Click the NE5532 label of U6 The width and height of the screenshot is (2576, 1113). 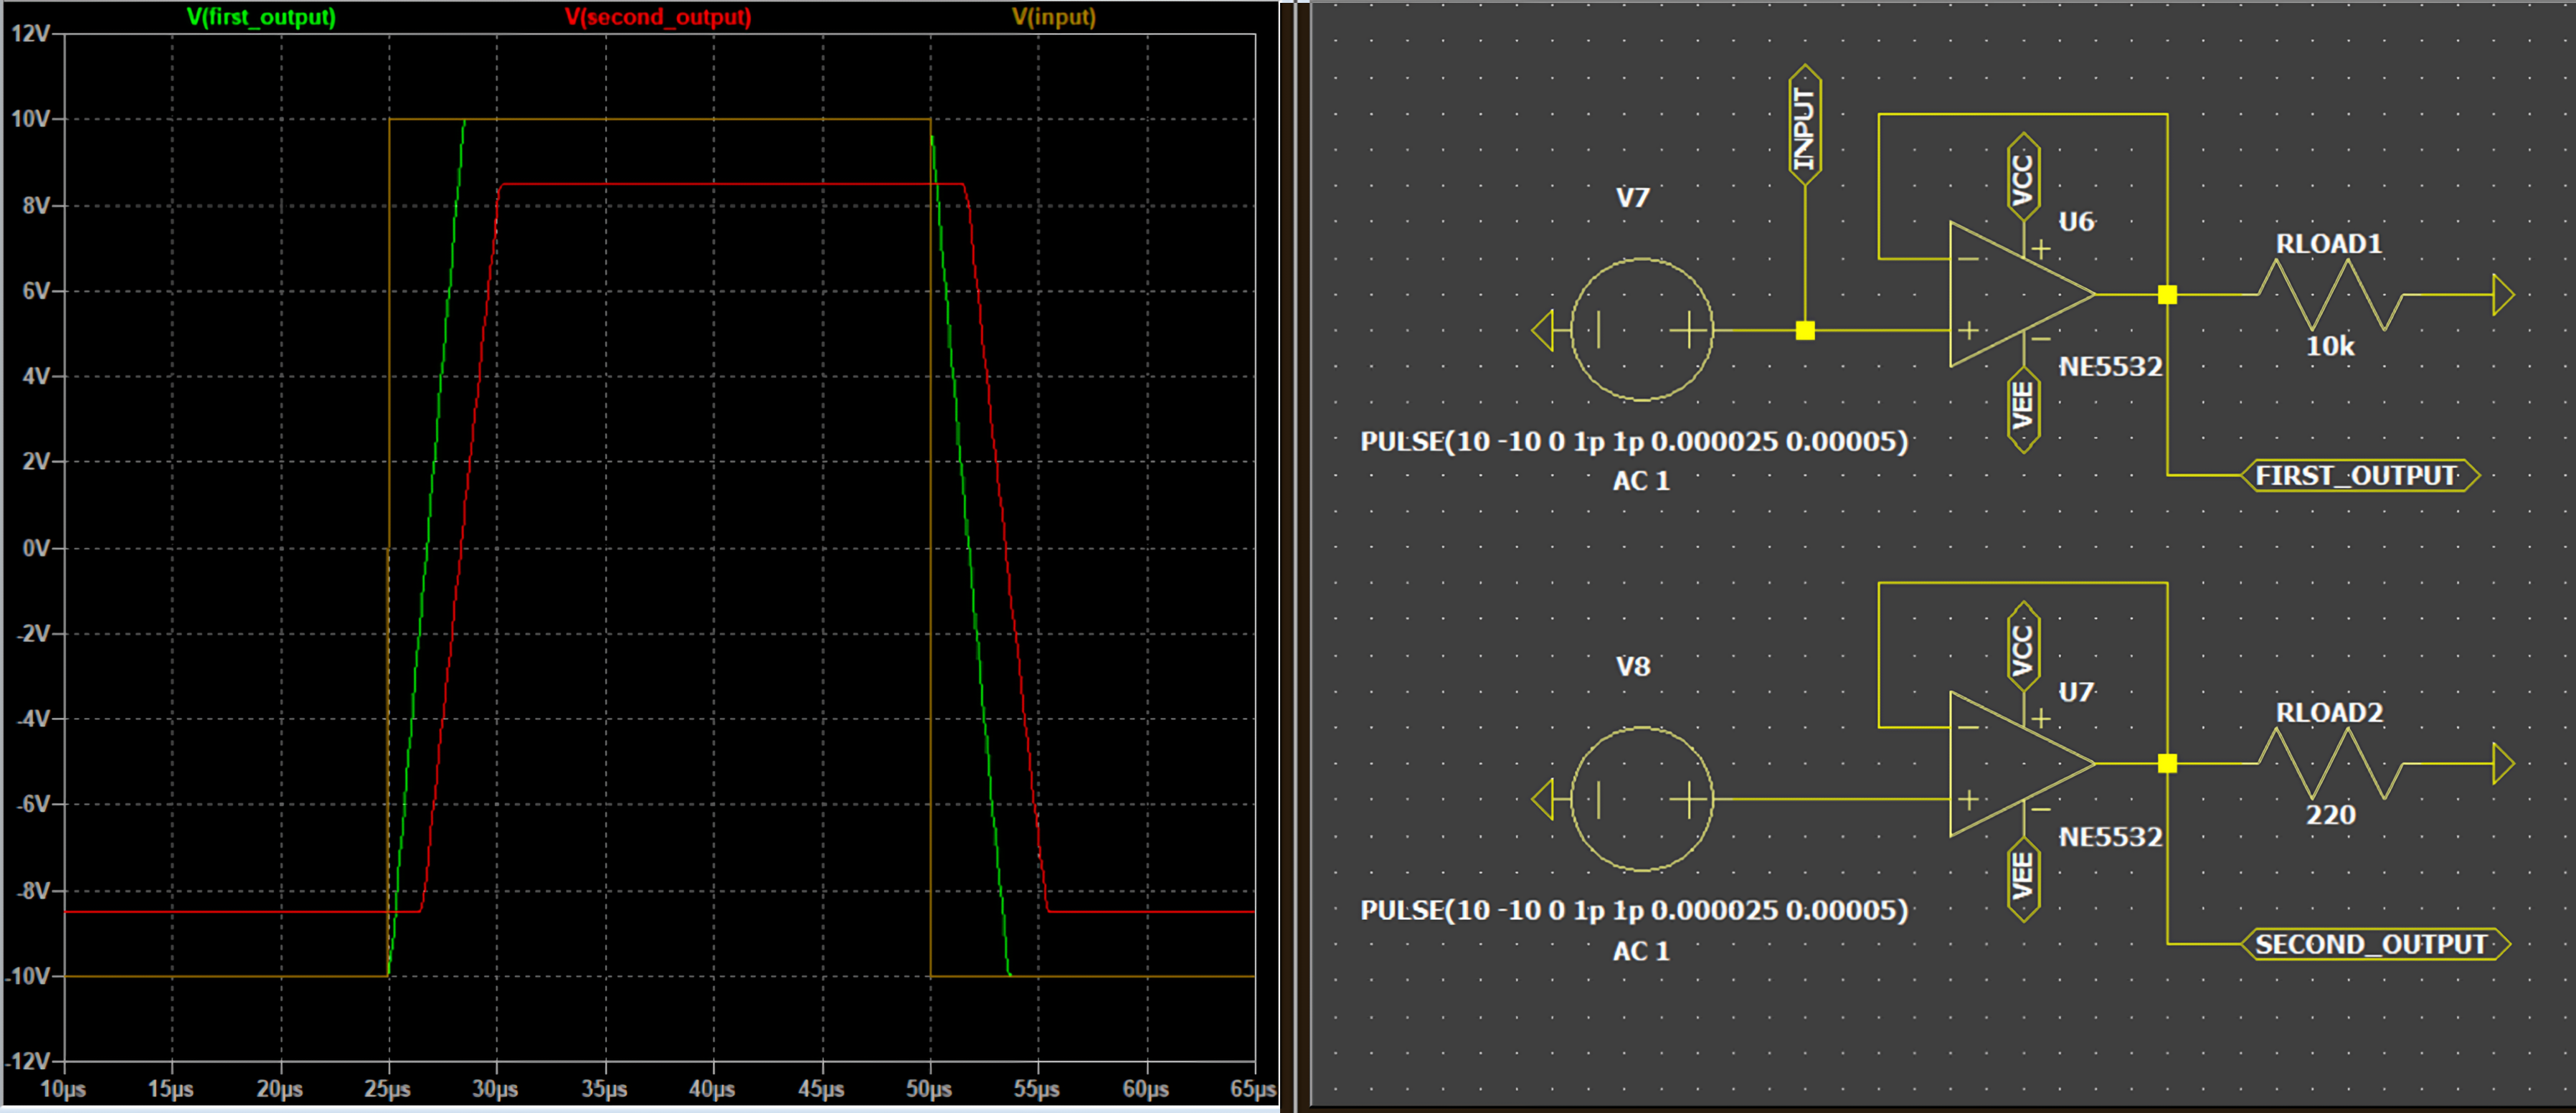(2110, 367)
